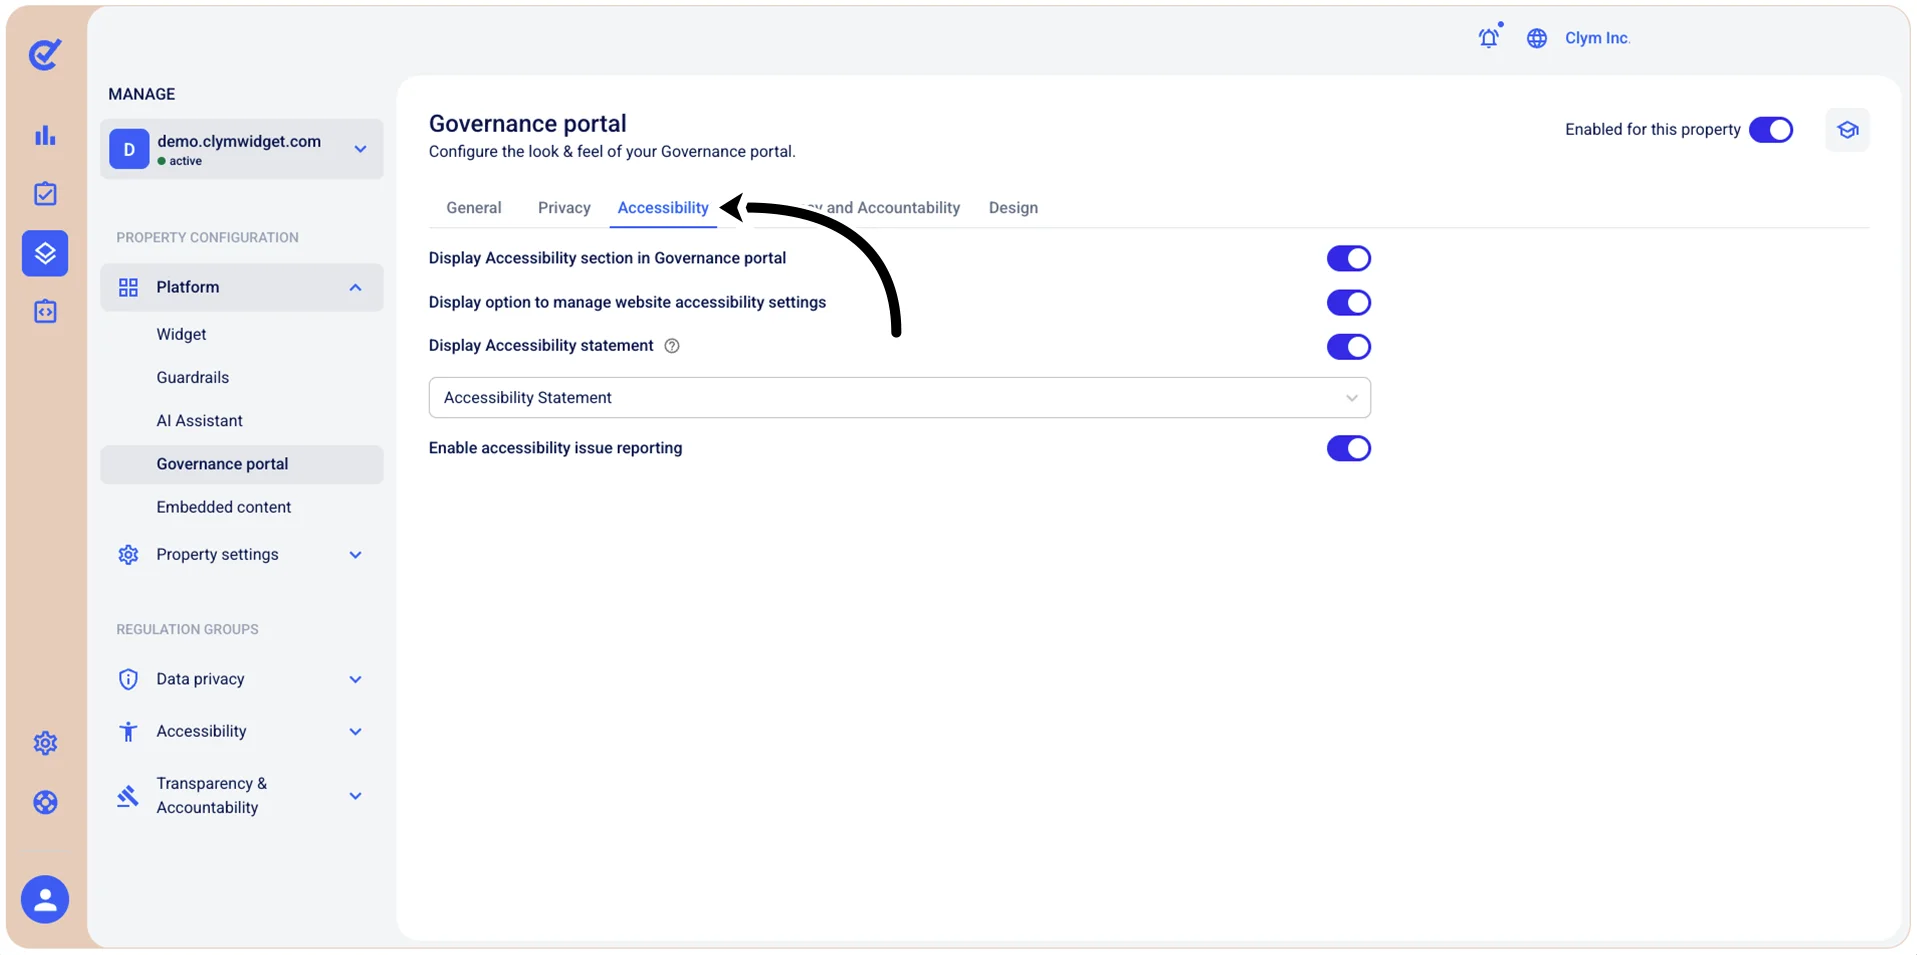This screenshot has height=955, width=1917.
Task: Switch to the Privacy tab
Action: click(564, 208)
